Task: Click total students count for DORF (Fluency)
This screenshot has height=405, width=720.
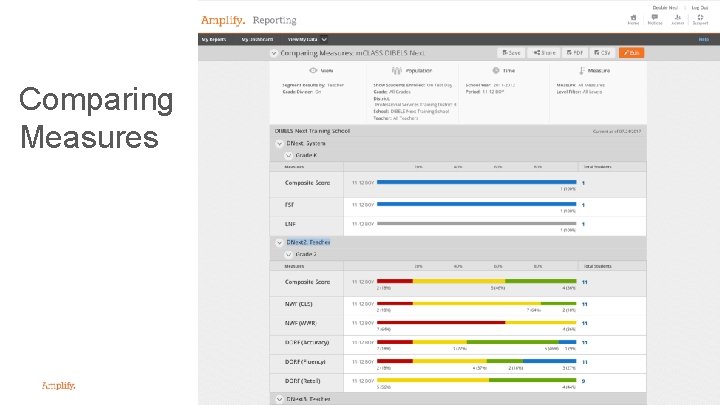Action: pos(585,362)
